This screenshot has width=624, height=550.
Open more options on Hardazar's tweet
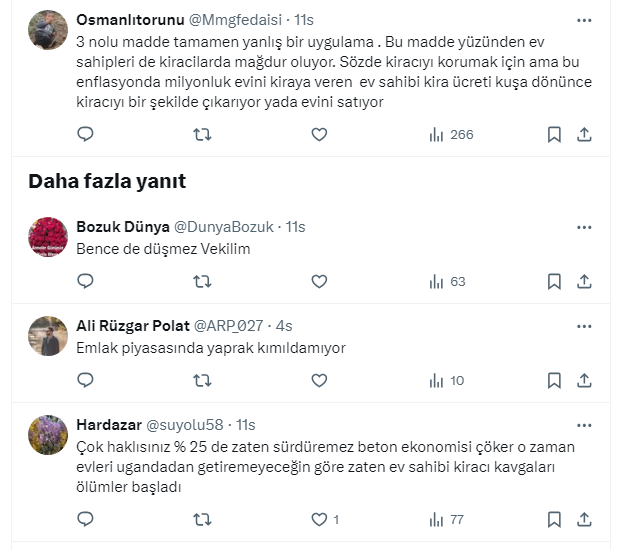point(584,424)
